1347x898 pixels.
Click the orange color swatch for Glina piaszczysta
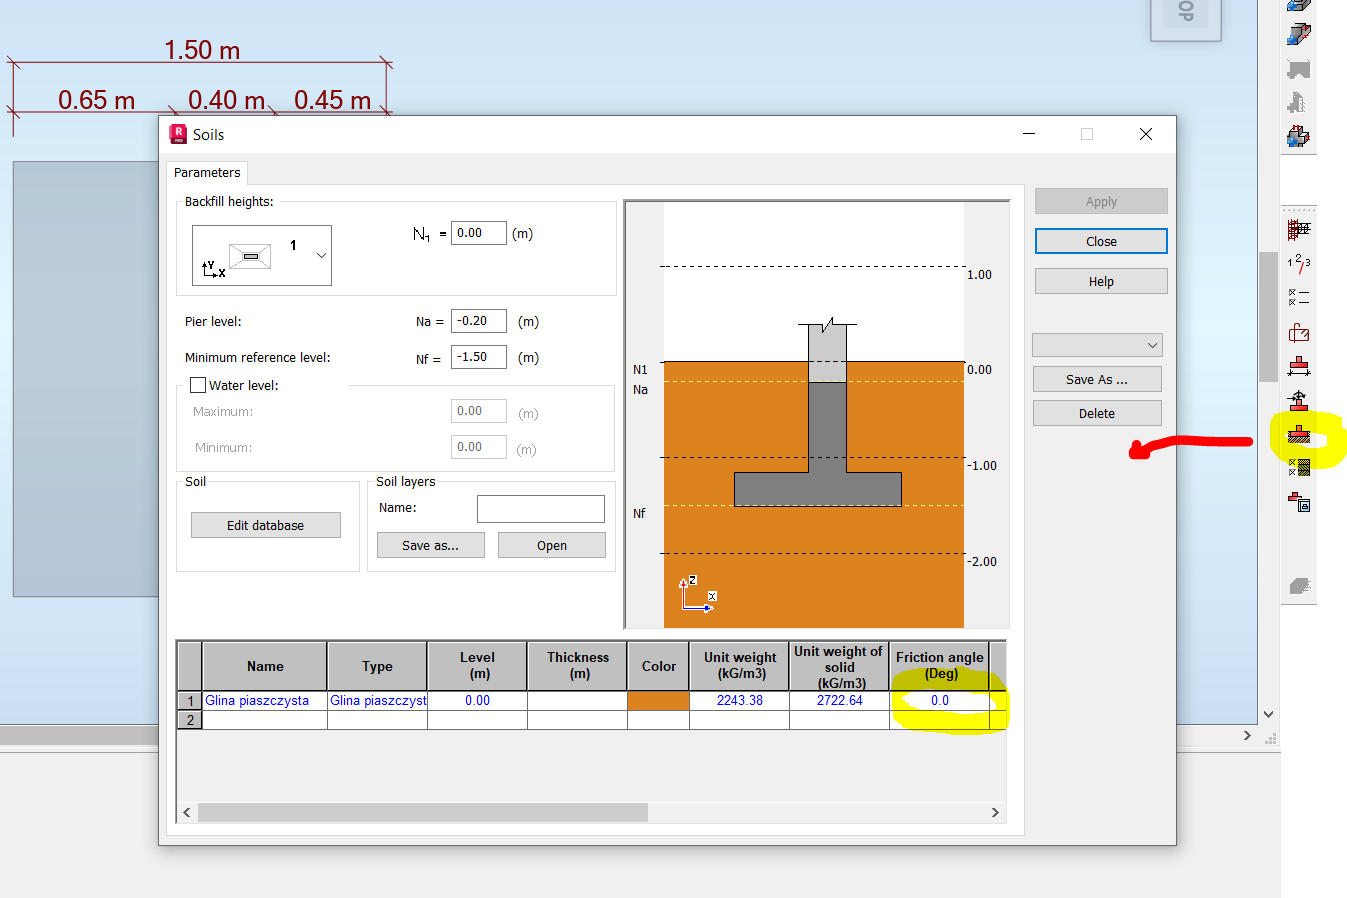658,700
